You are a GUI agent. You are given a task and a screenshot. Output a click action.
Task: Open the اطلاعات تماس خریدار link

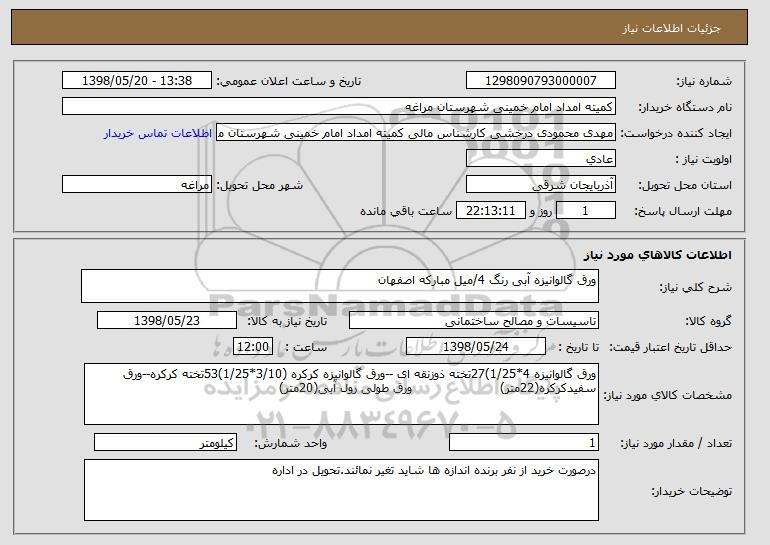(158, 133)
